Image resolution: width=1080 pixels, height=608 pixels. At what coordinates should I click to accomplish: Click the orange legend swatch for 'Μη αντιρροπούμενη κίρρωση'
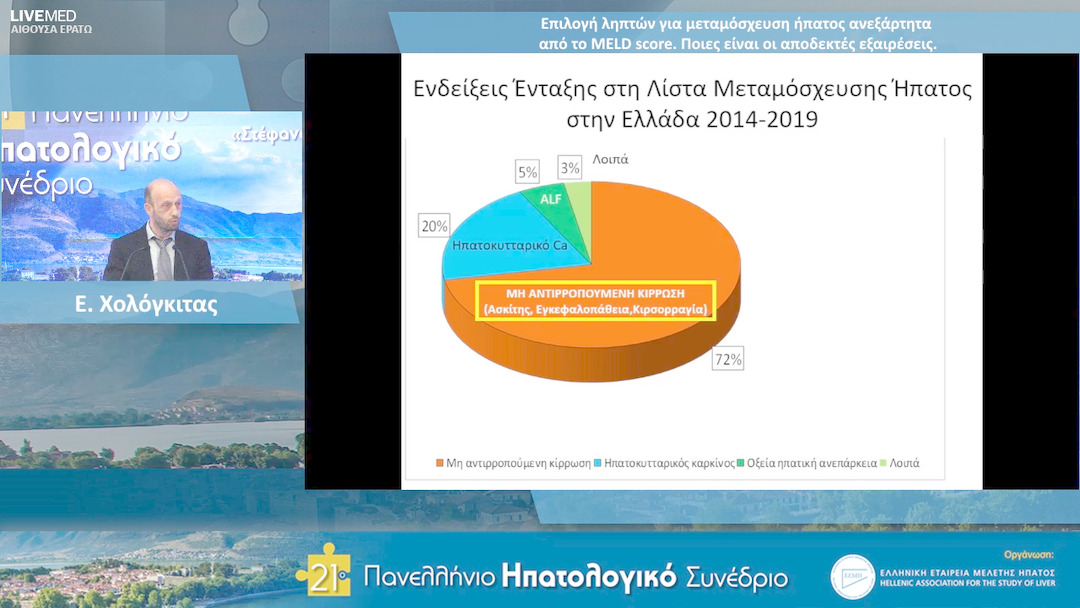439,463
